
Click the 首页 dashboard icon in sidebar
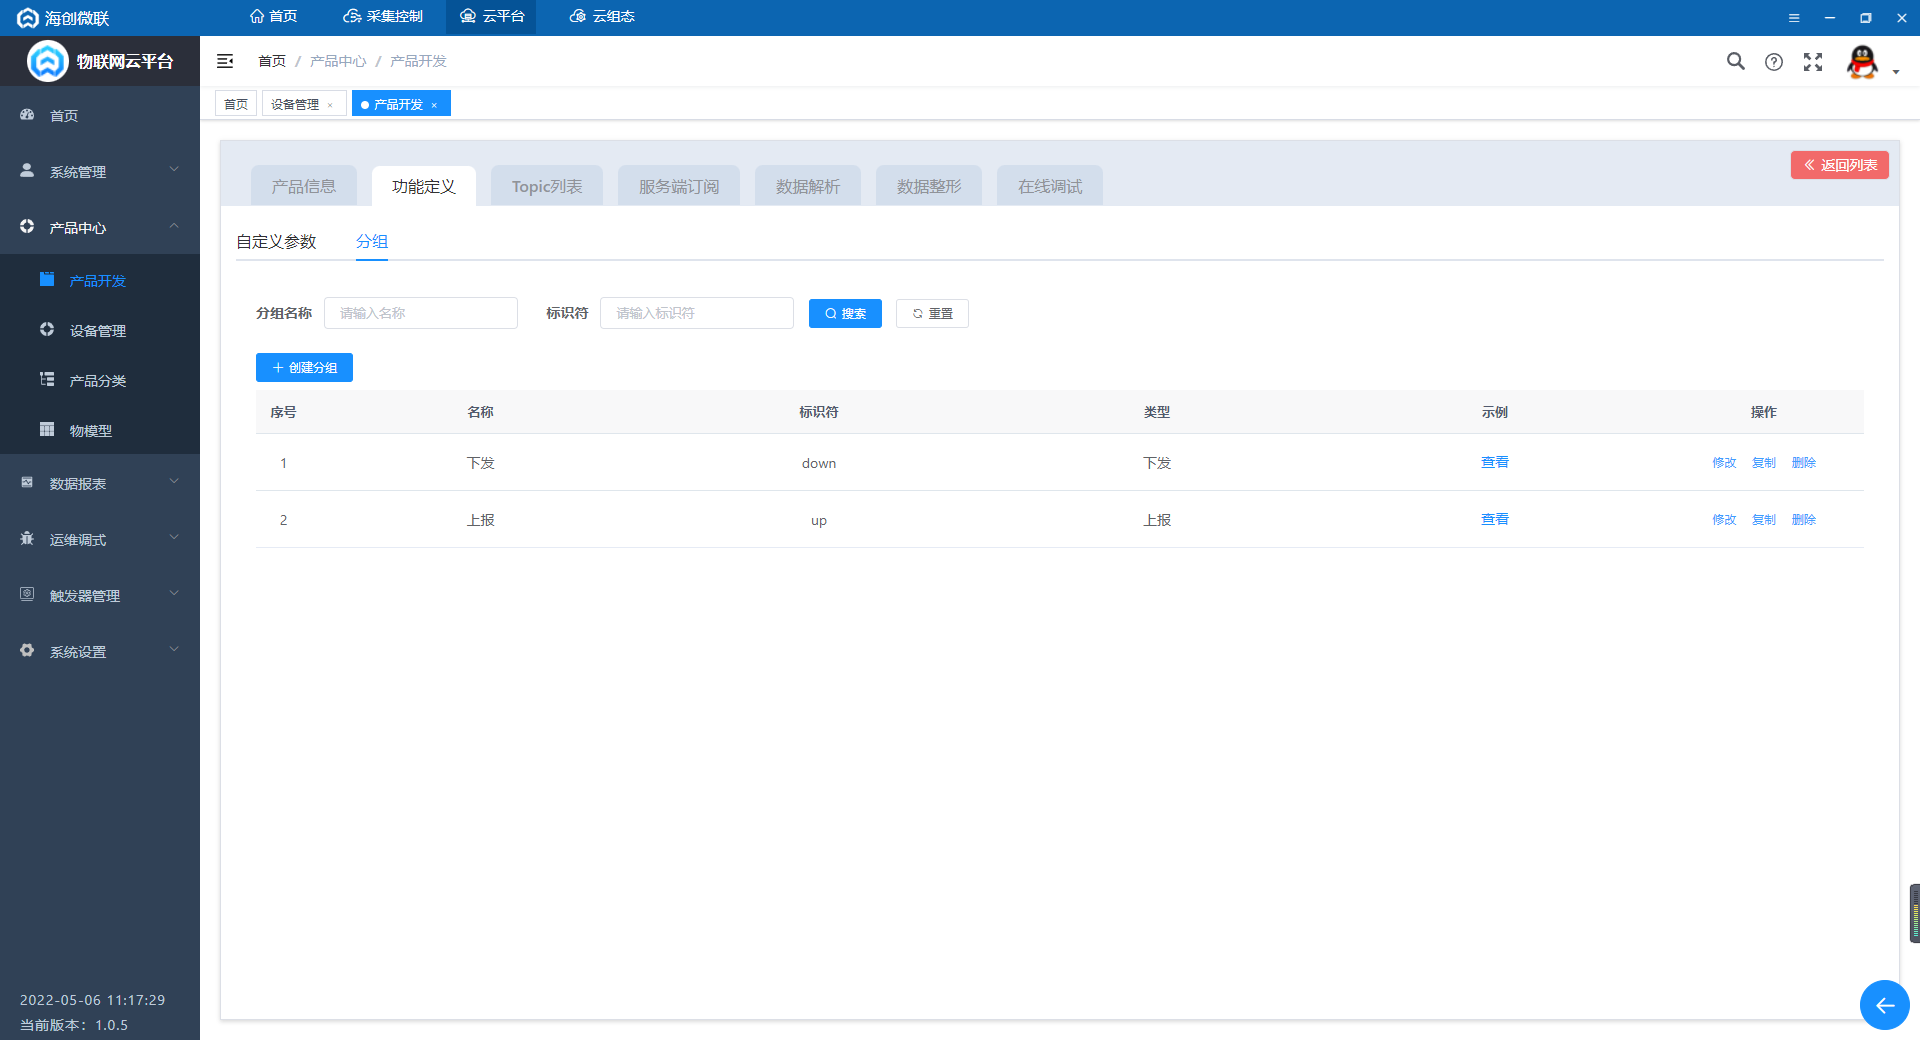(x=27, y=115)
